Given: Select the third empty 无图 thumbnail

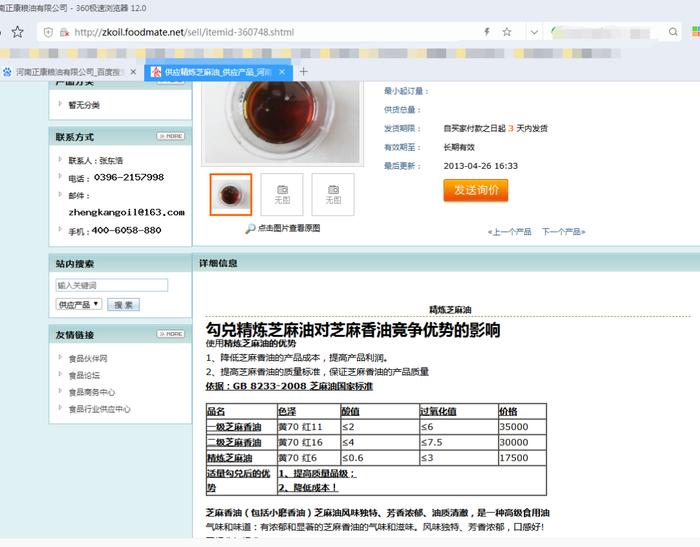Looking at the screenshot, I should 333,195.
